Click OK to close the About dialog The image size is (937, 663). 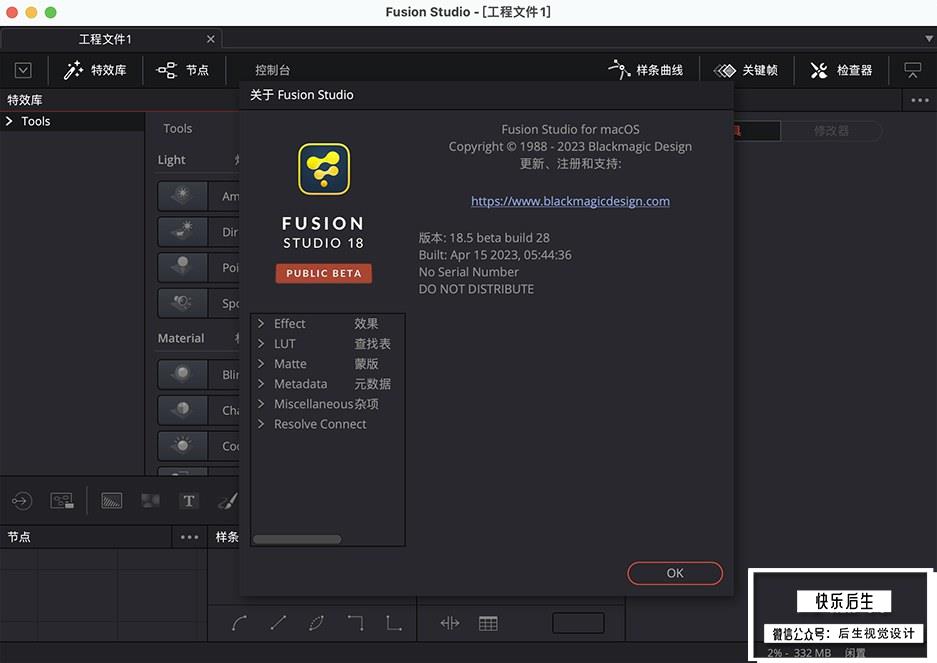pos(675,573)
